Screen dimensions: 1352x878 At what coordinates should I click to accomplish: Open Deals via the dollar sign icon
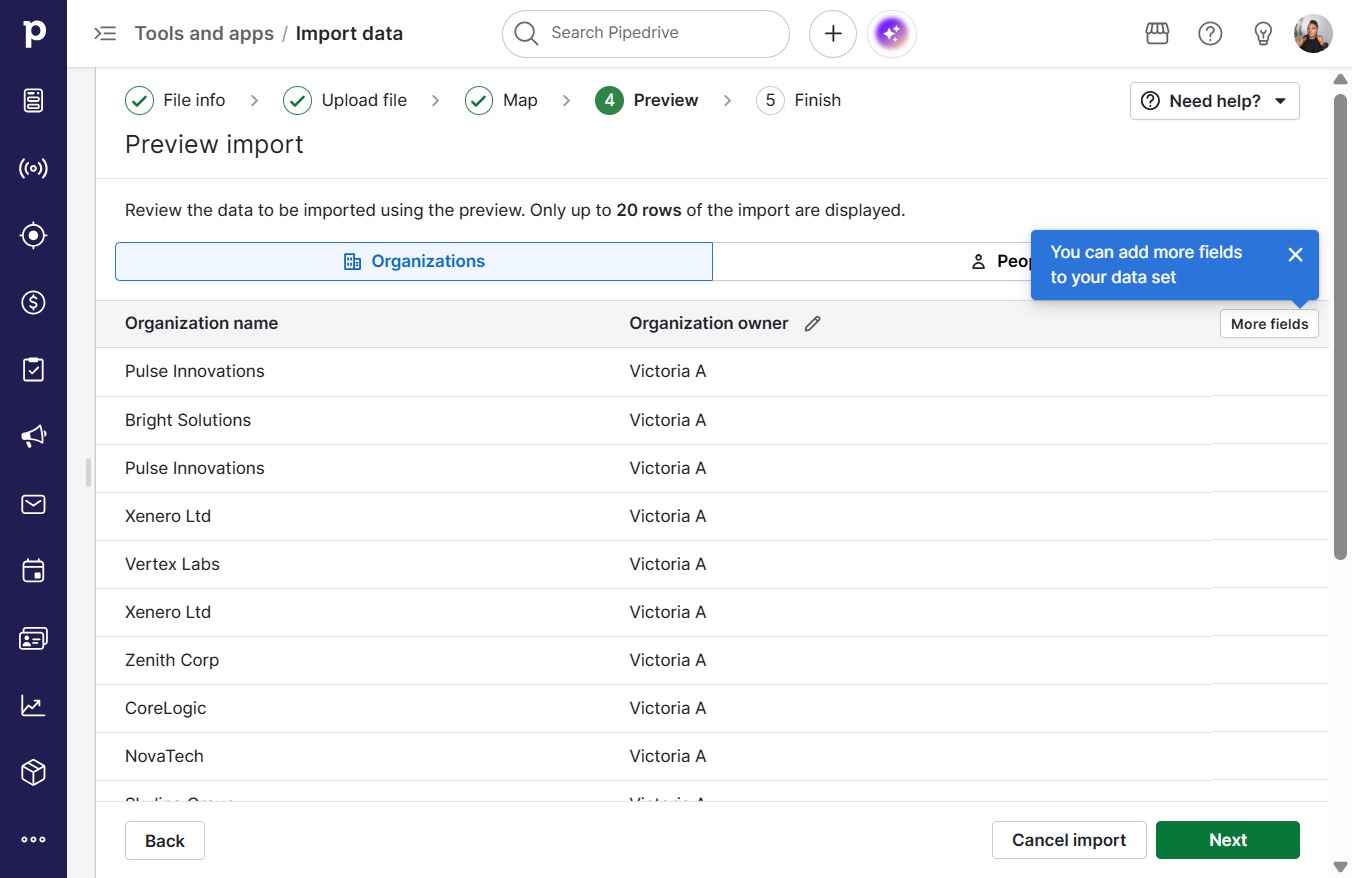[x=34, y=302]
